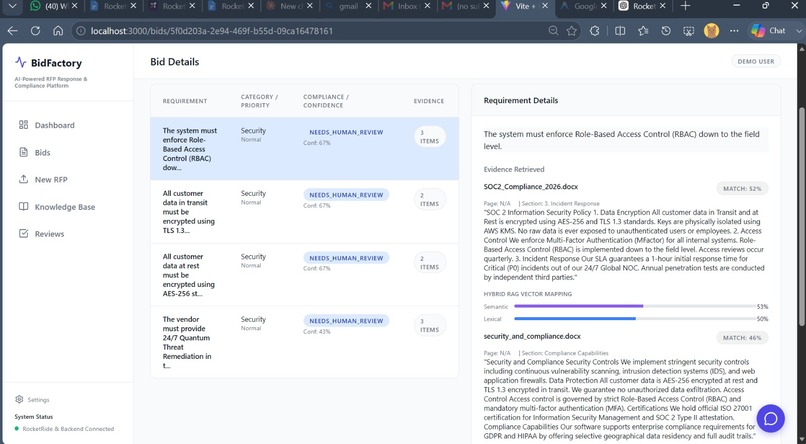
Task: Open browser extensions menu
Action: click(x=595, y=31)
